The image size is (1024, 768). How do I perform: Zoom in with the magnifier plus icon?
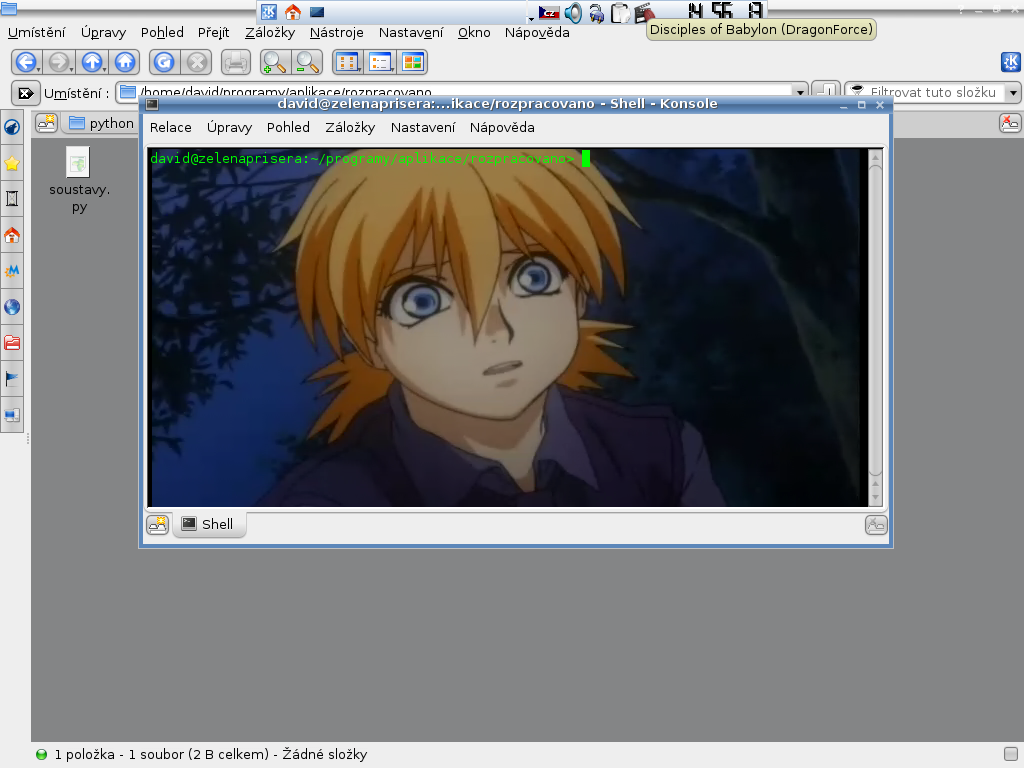(274, 62)
